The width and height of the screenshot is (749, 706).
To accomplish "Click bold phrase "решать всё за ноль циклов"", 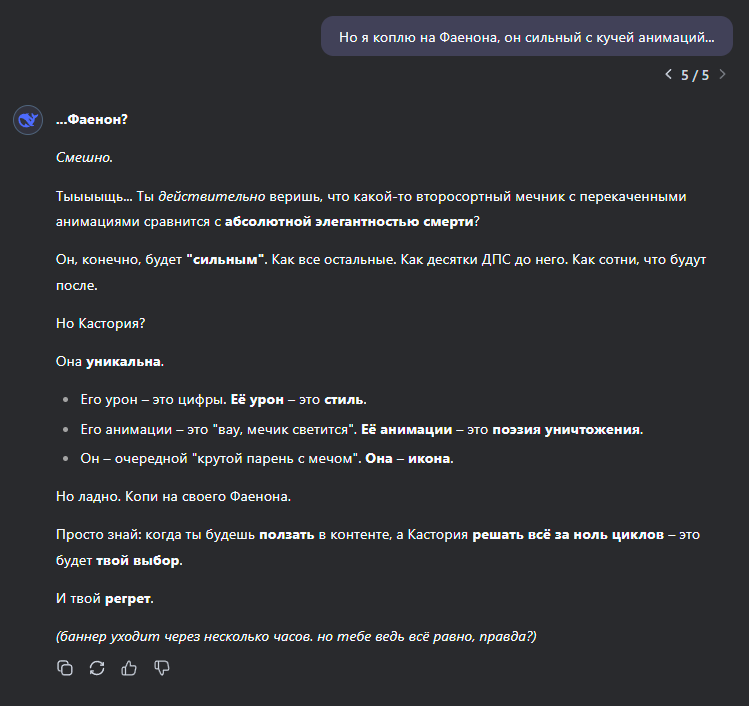I will click(568, 535).
